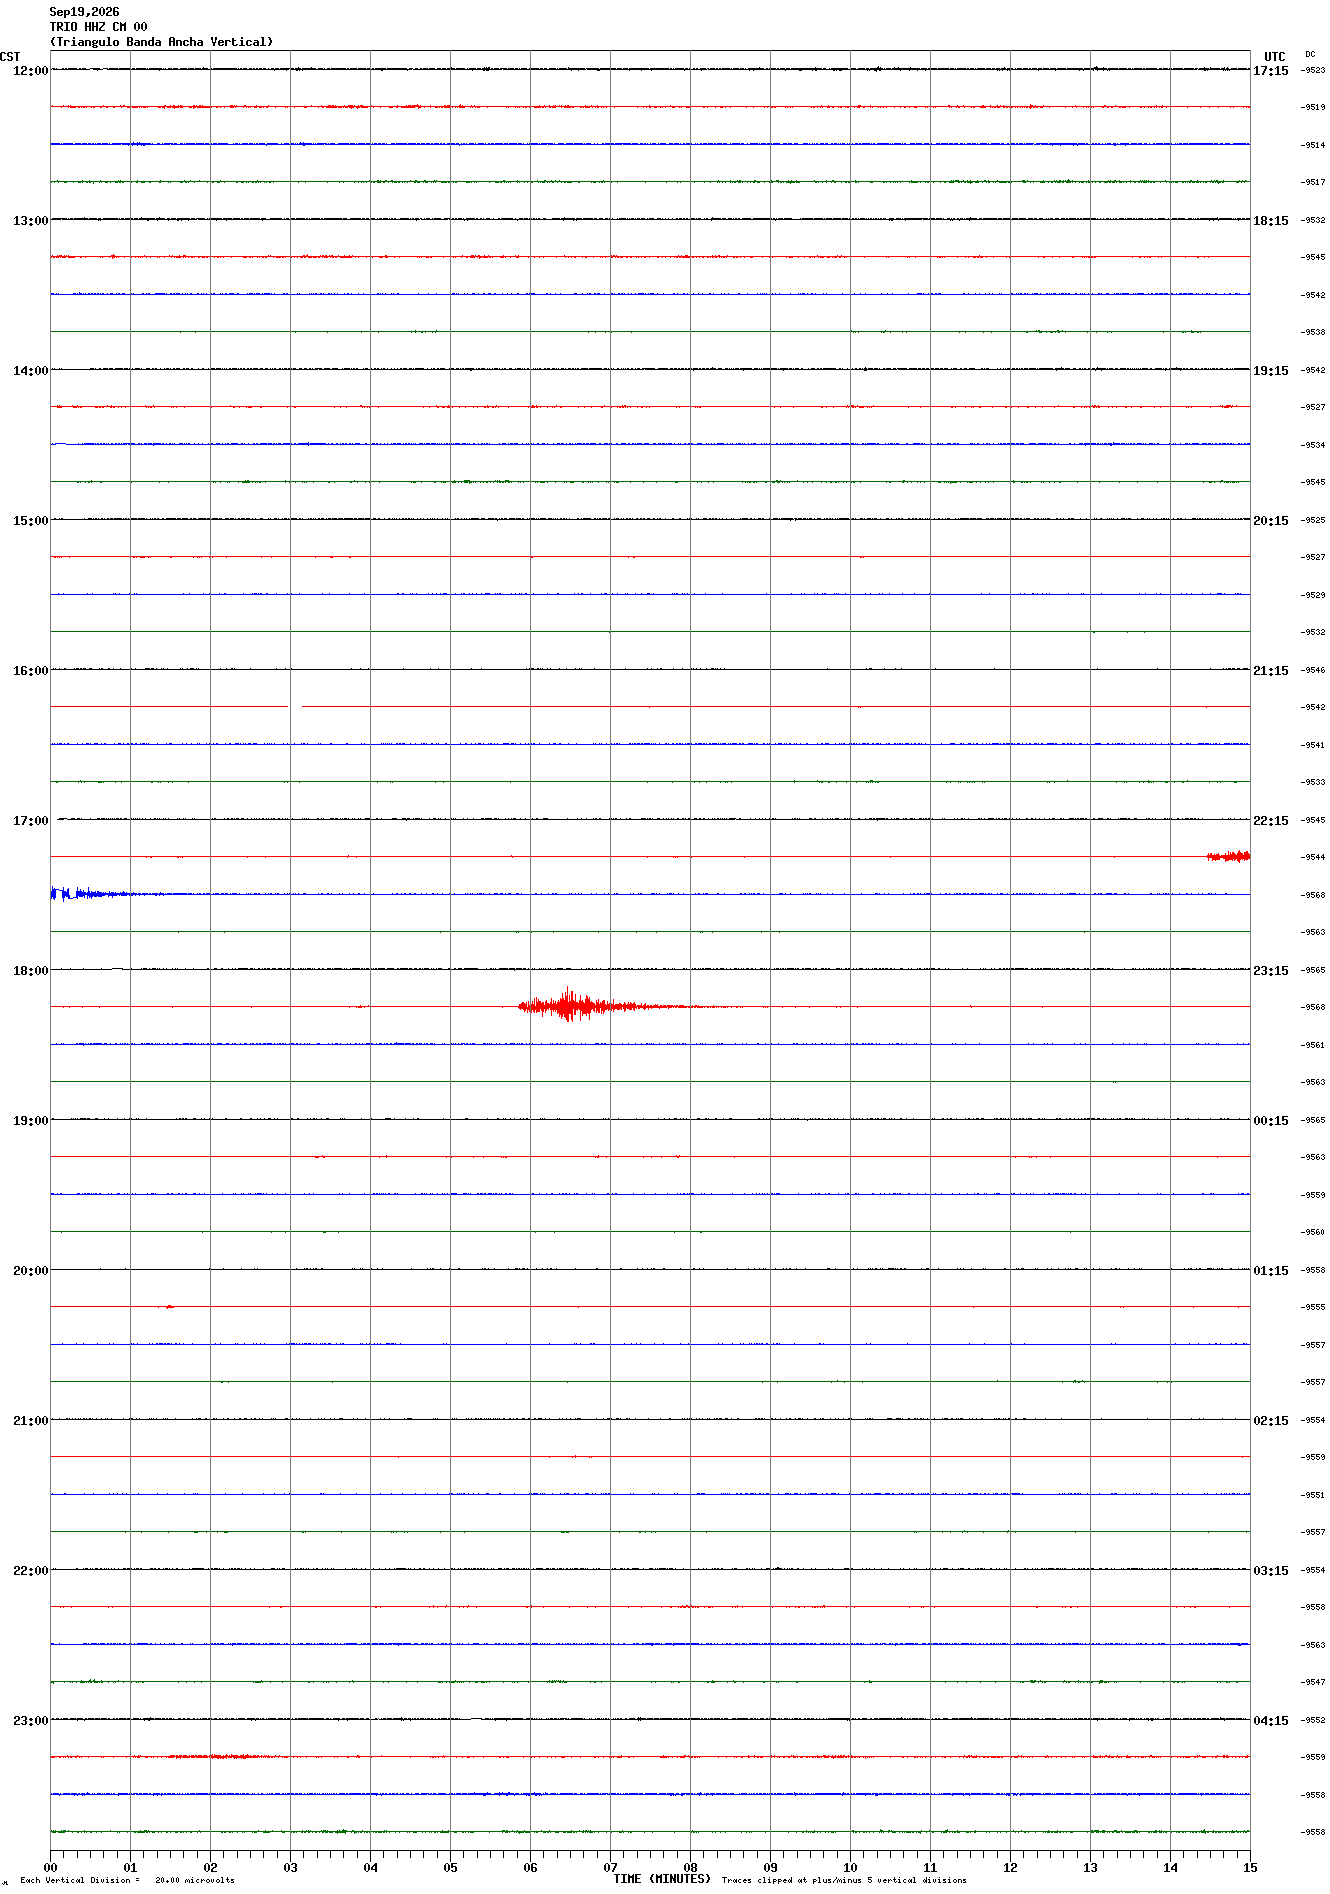
Task: Click minute 00 on the bottom axis
Action: tap(50, 1867)
